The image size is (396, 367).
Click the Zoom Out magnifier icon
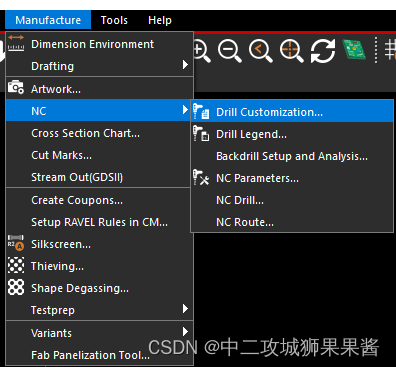click(230, 51)
